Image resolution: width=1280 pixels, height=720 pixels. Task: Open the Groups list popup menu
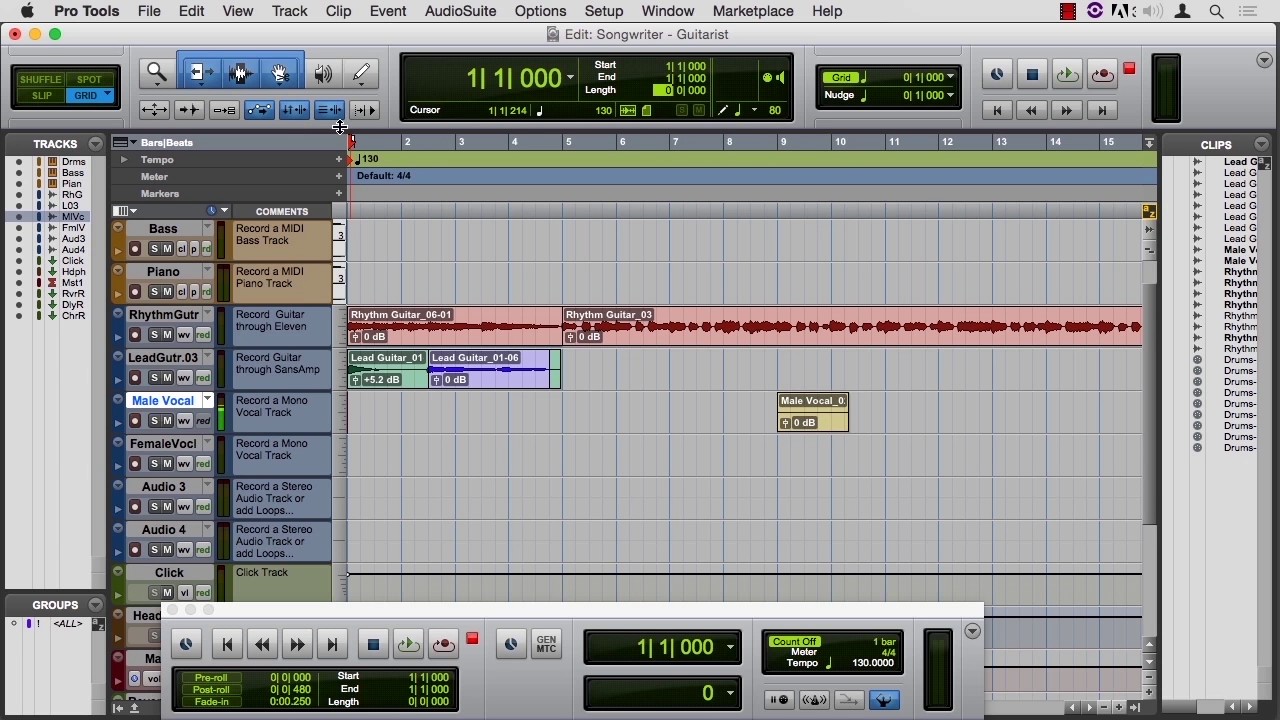click(x=95, y=605)
